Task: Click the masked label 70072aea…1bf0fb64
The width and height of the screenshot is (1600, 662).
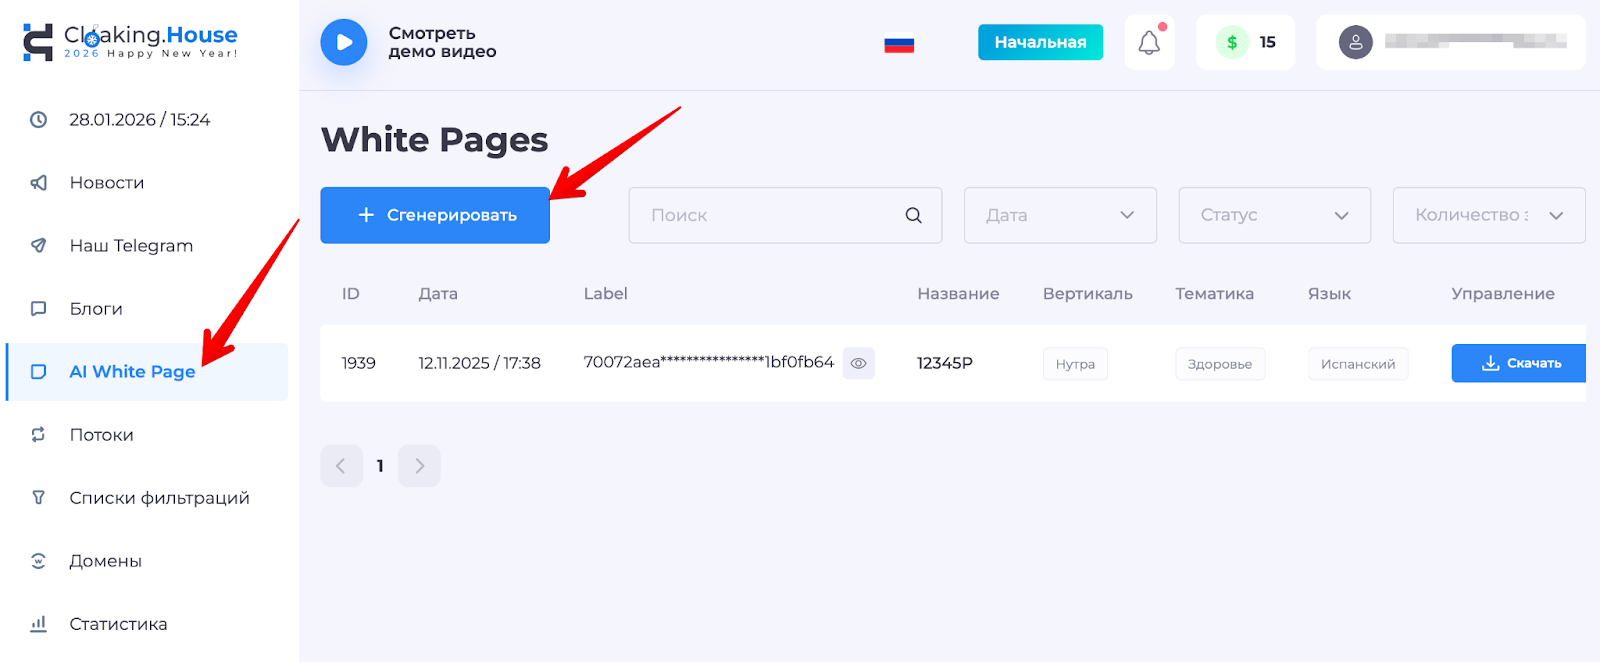Action: coord(709,362)
